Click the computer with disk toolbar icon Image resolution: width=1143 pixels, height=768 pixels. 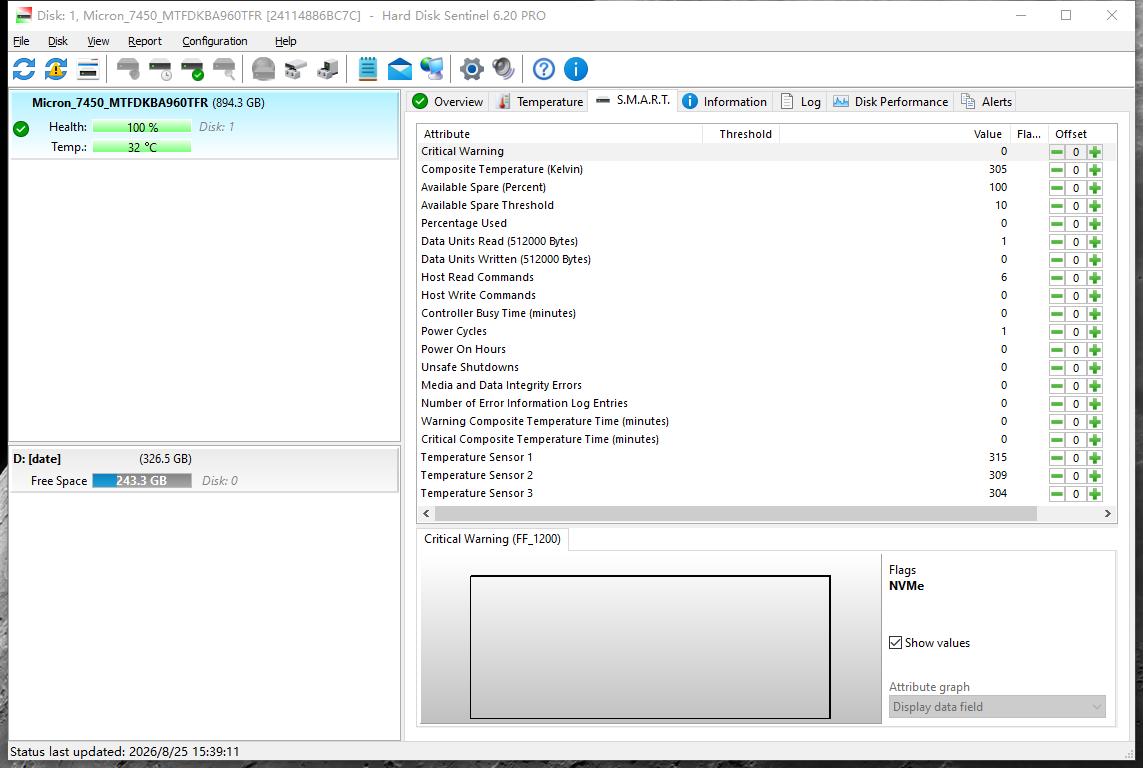pos(327,69)
